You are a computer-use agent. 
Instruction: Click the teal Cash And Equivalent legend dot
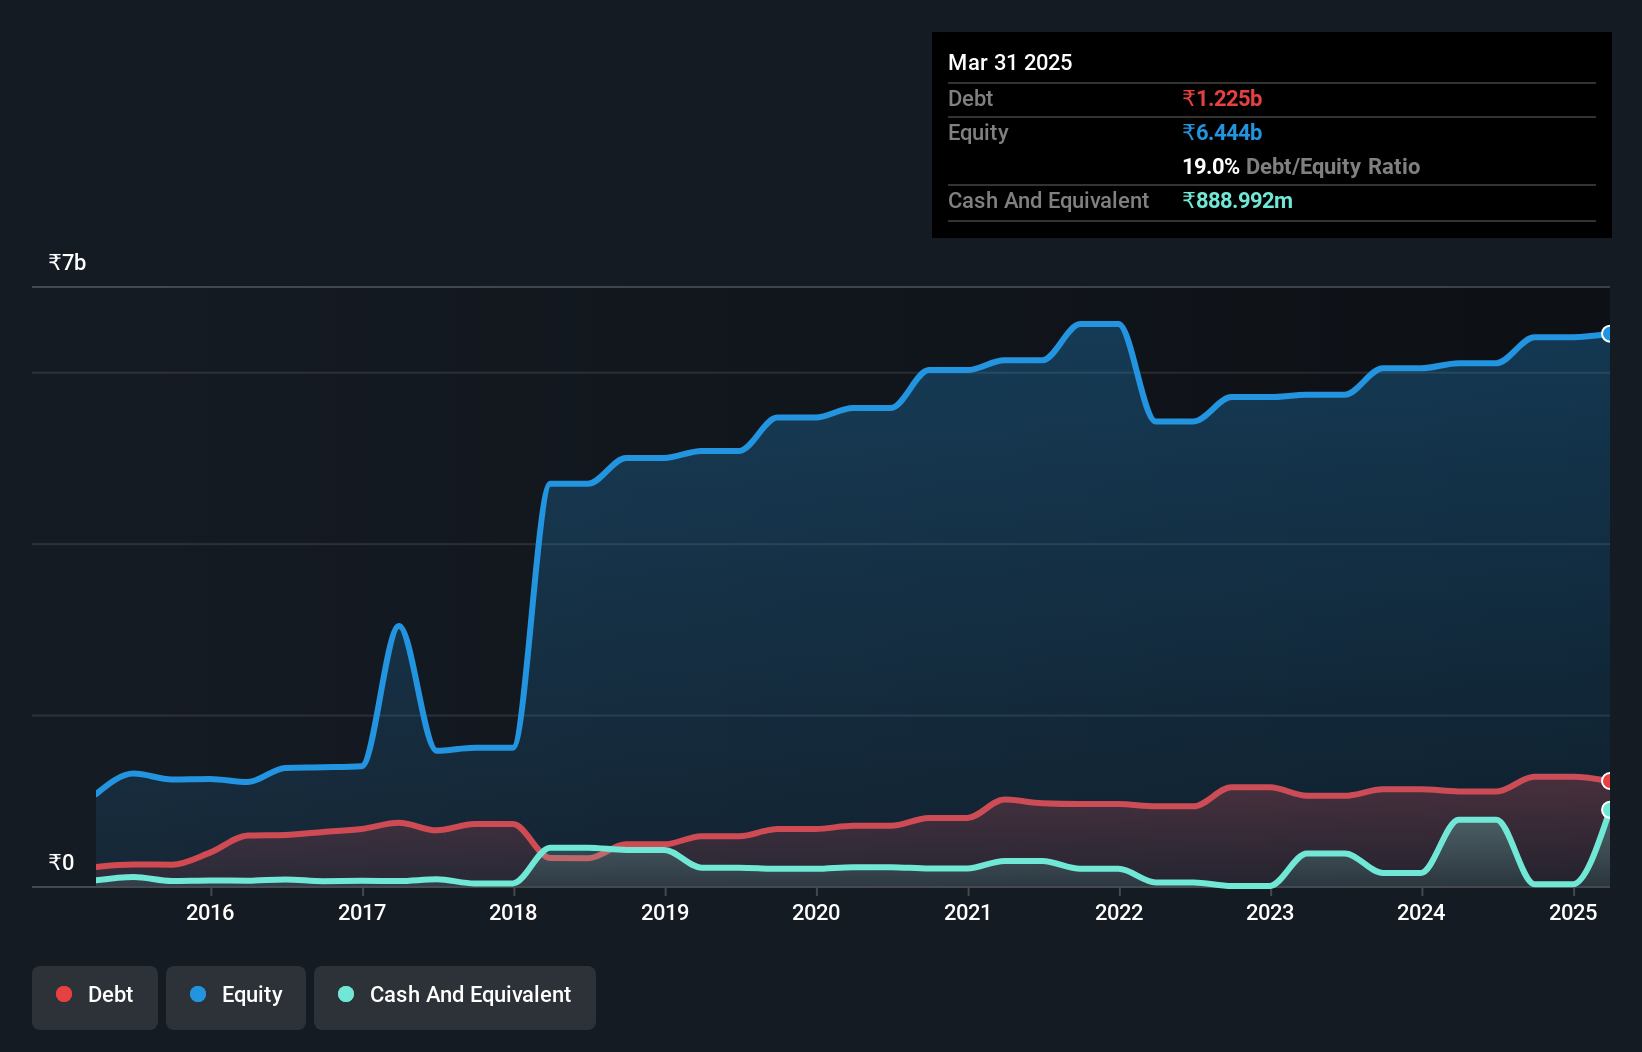click(x=346, y=994)
